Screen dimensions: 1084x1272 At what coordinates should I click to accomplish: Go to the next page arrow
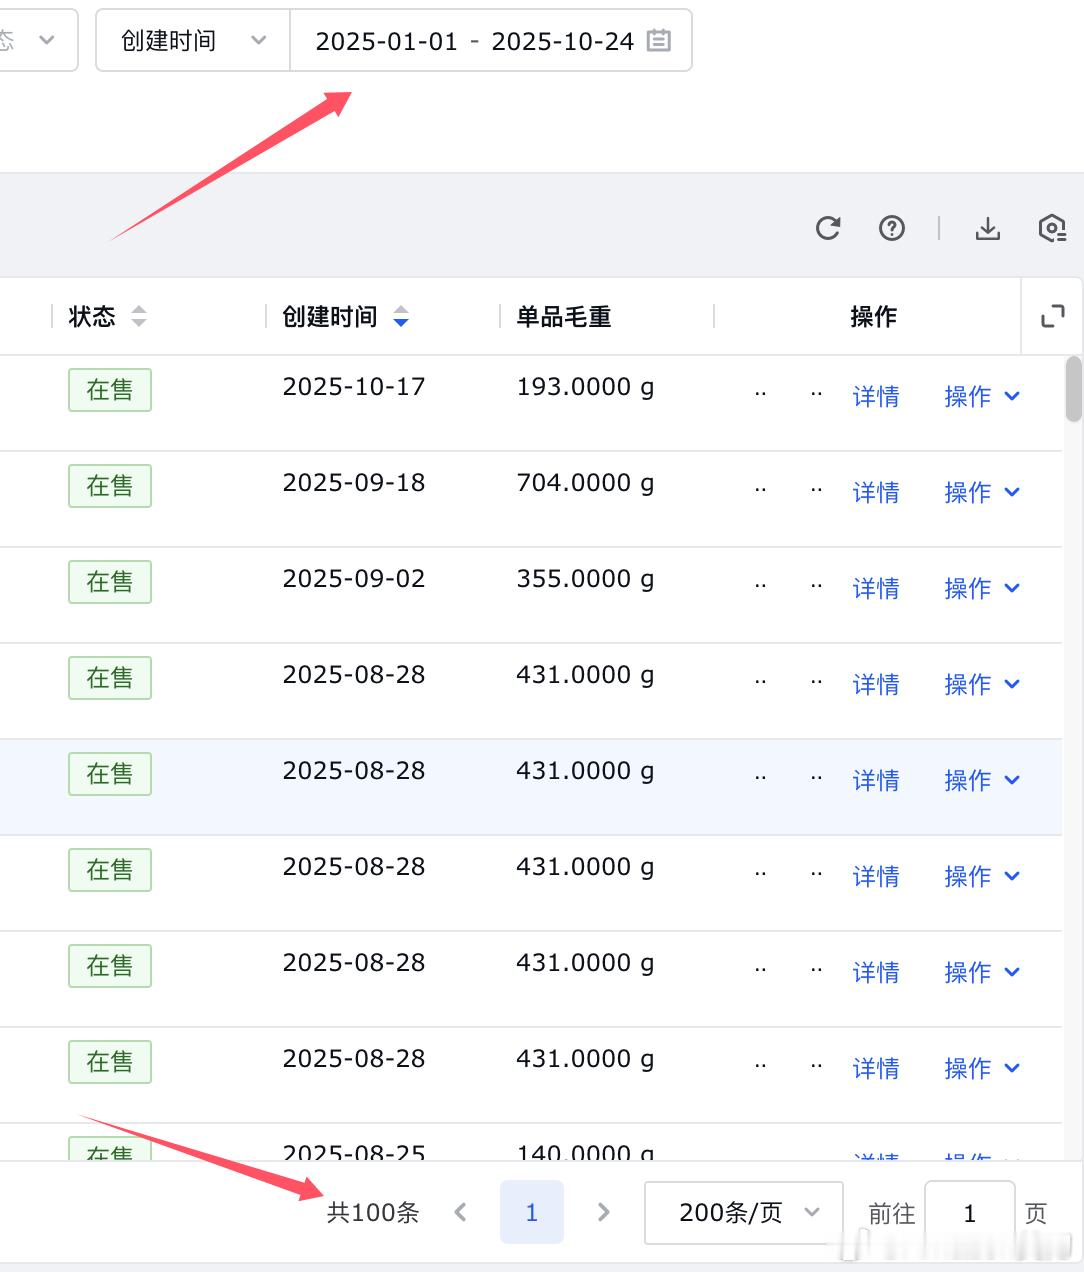[603, 1212]
